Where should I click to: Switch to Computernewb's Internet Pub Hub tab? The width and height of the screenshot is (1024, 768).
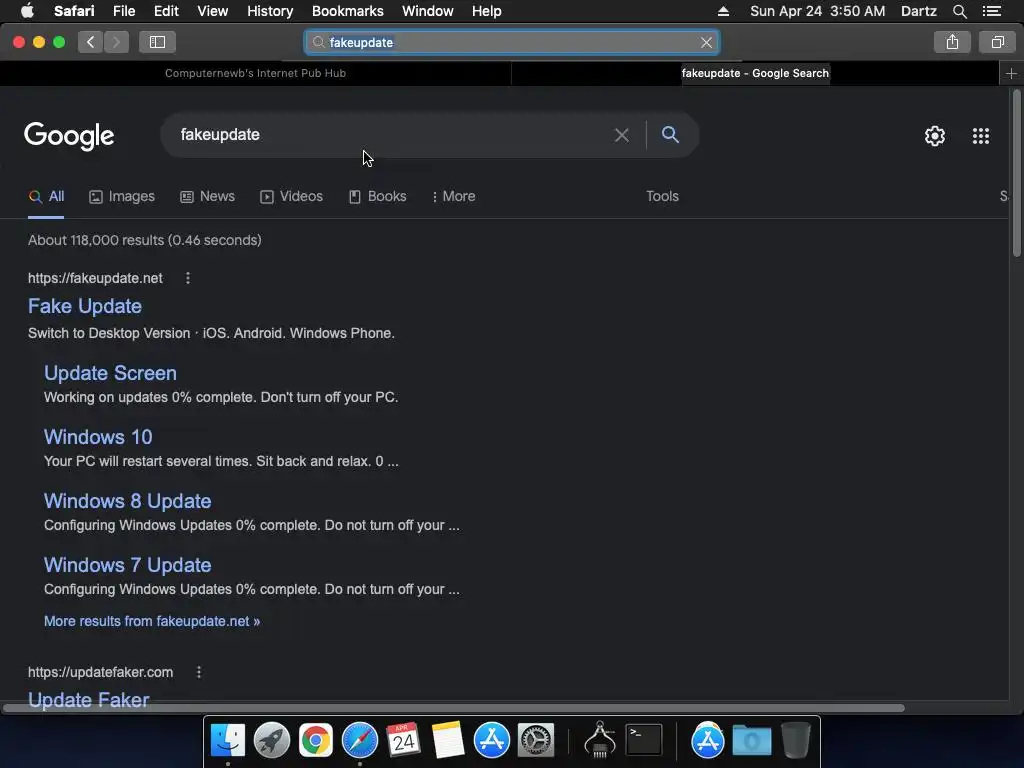point(255,73)
